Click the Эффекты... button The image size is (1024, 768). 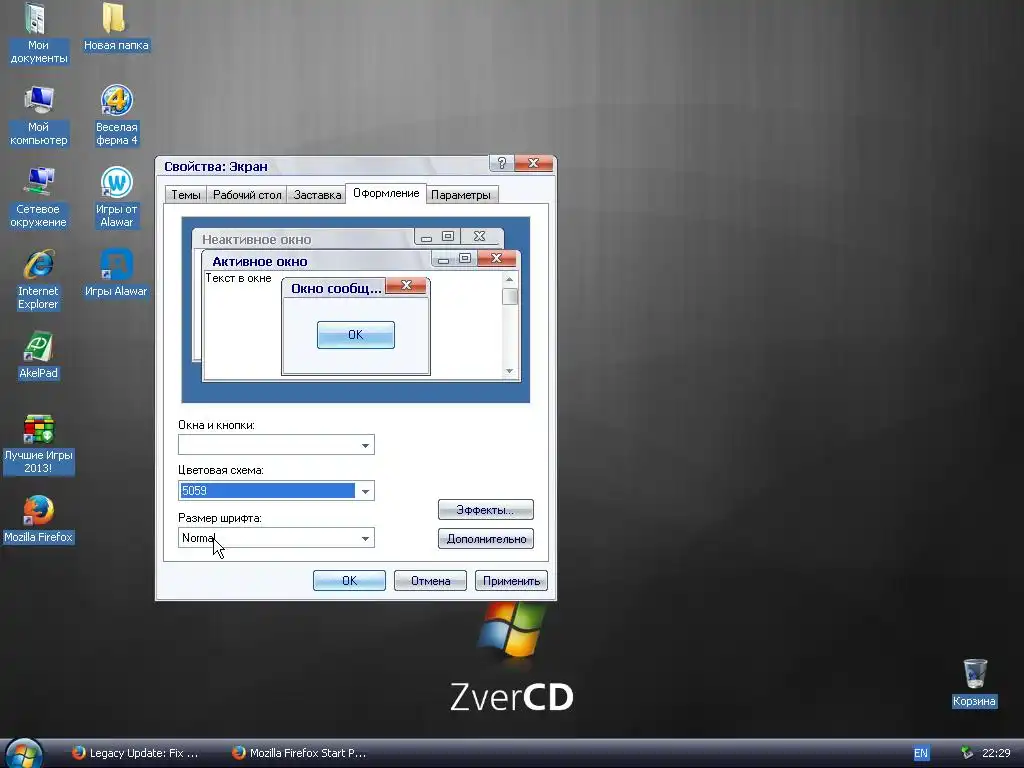click(x=485, y=509)
